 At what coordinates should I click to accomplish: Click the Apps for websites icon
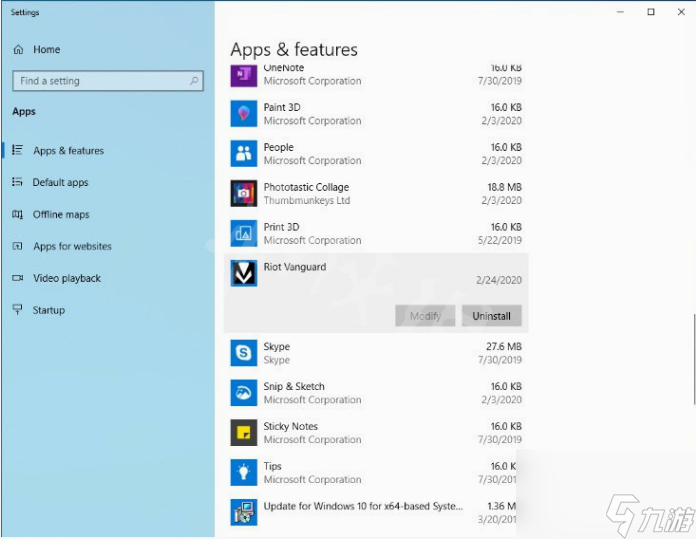[x=17, y=246]
